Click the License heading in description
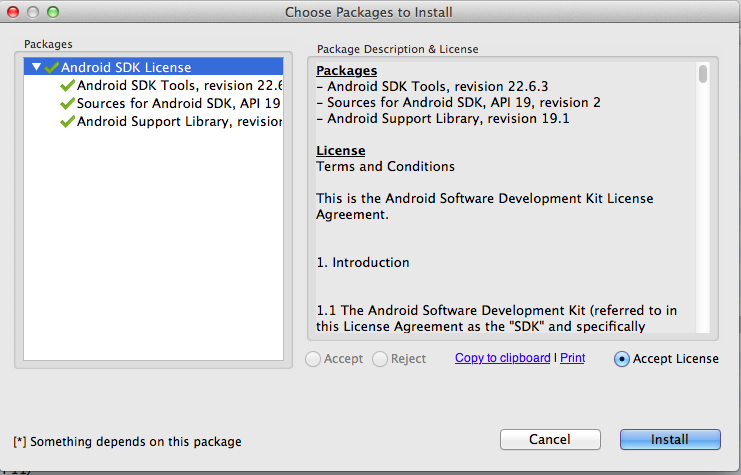Image resolution: width=741 pixels, height=475 pixels. (340, 151)
